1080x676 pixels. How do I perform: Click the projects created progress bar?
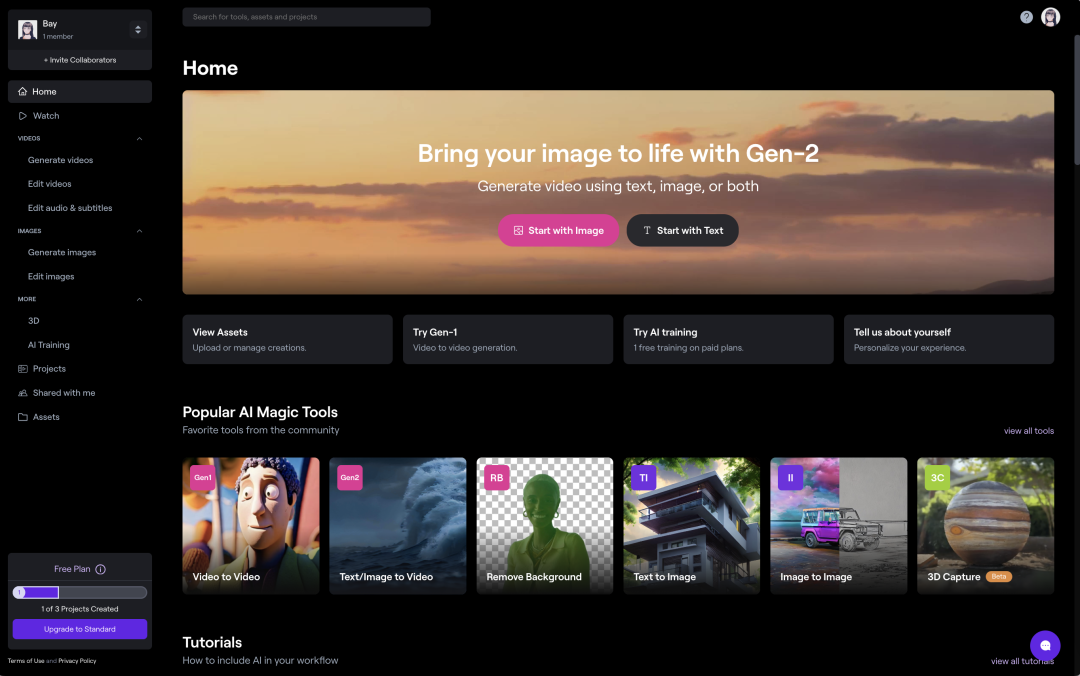point(80,592)
